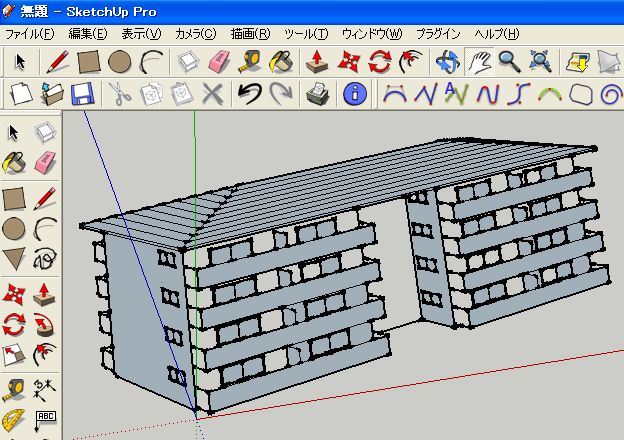Select Push/Pull in the left toolbar

click(x=44, y=295)
